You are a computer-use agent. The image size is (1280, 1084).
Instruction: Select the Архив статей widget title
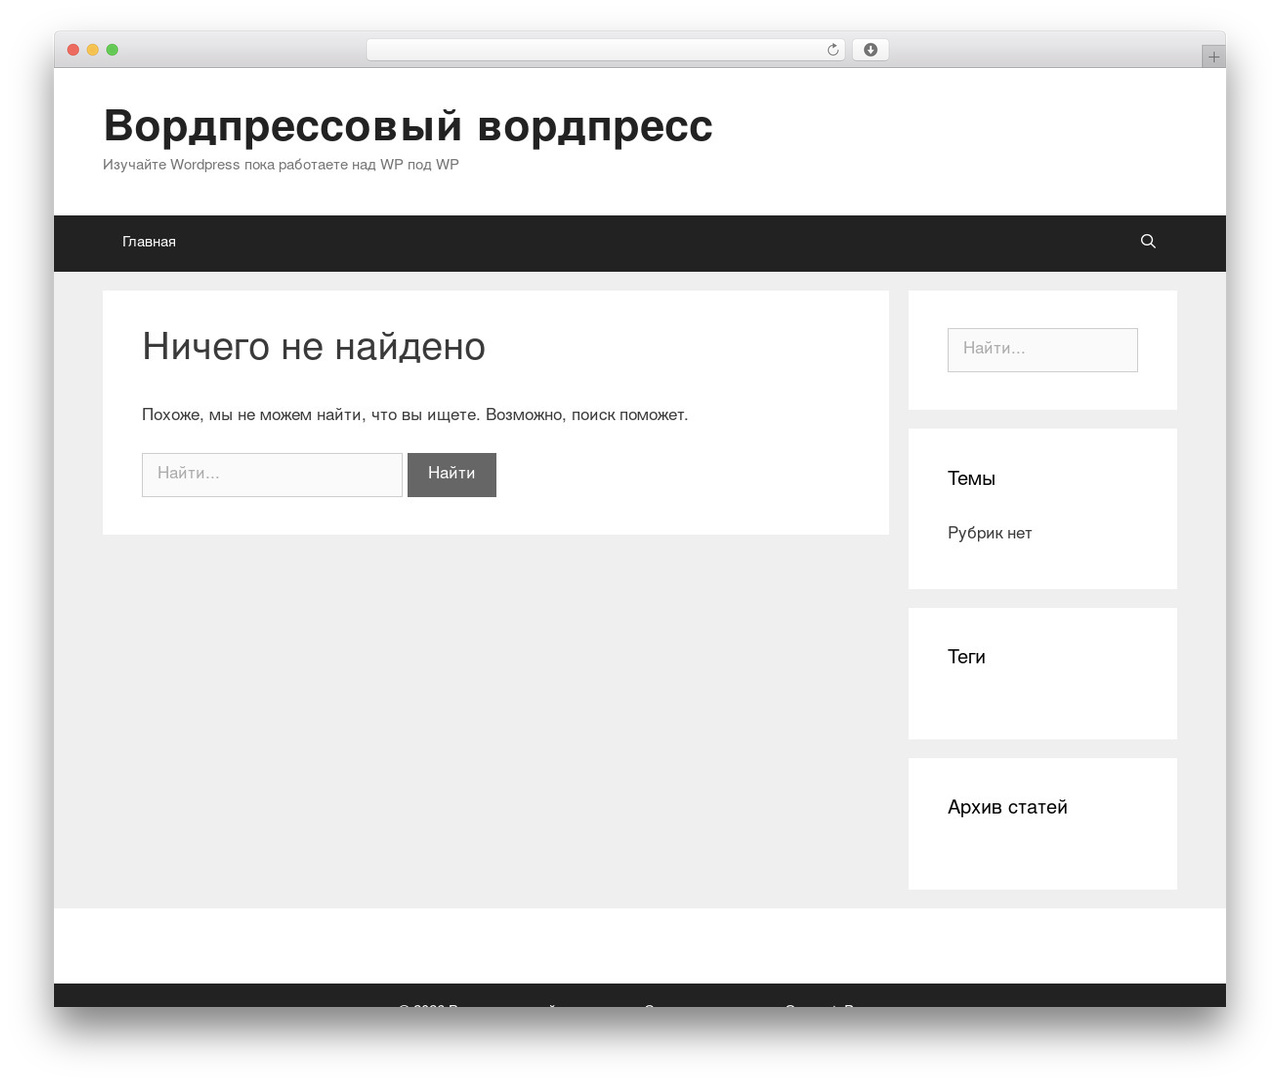tap(1007, 807)
